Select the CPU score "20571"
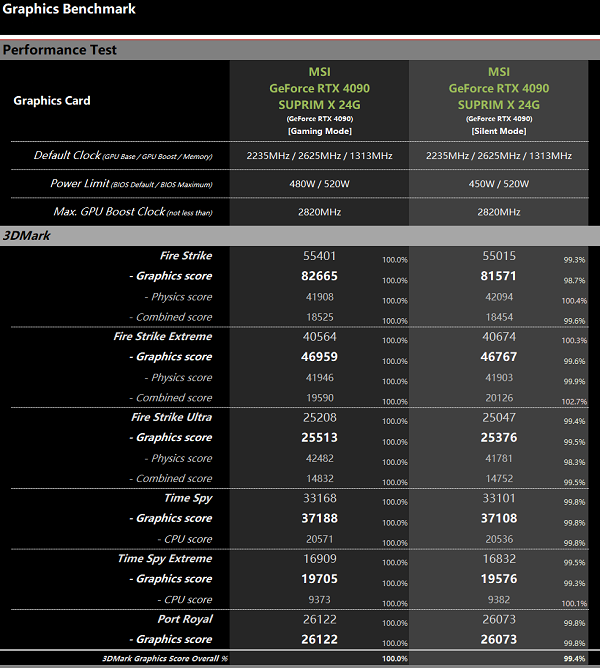The height and width of the screenshot is (668, 600). (320, 539)
